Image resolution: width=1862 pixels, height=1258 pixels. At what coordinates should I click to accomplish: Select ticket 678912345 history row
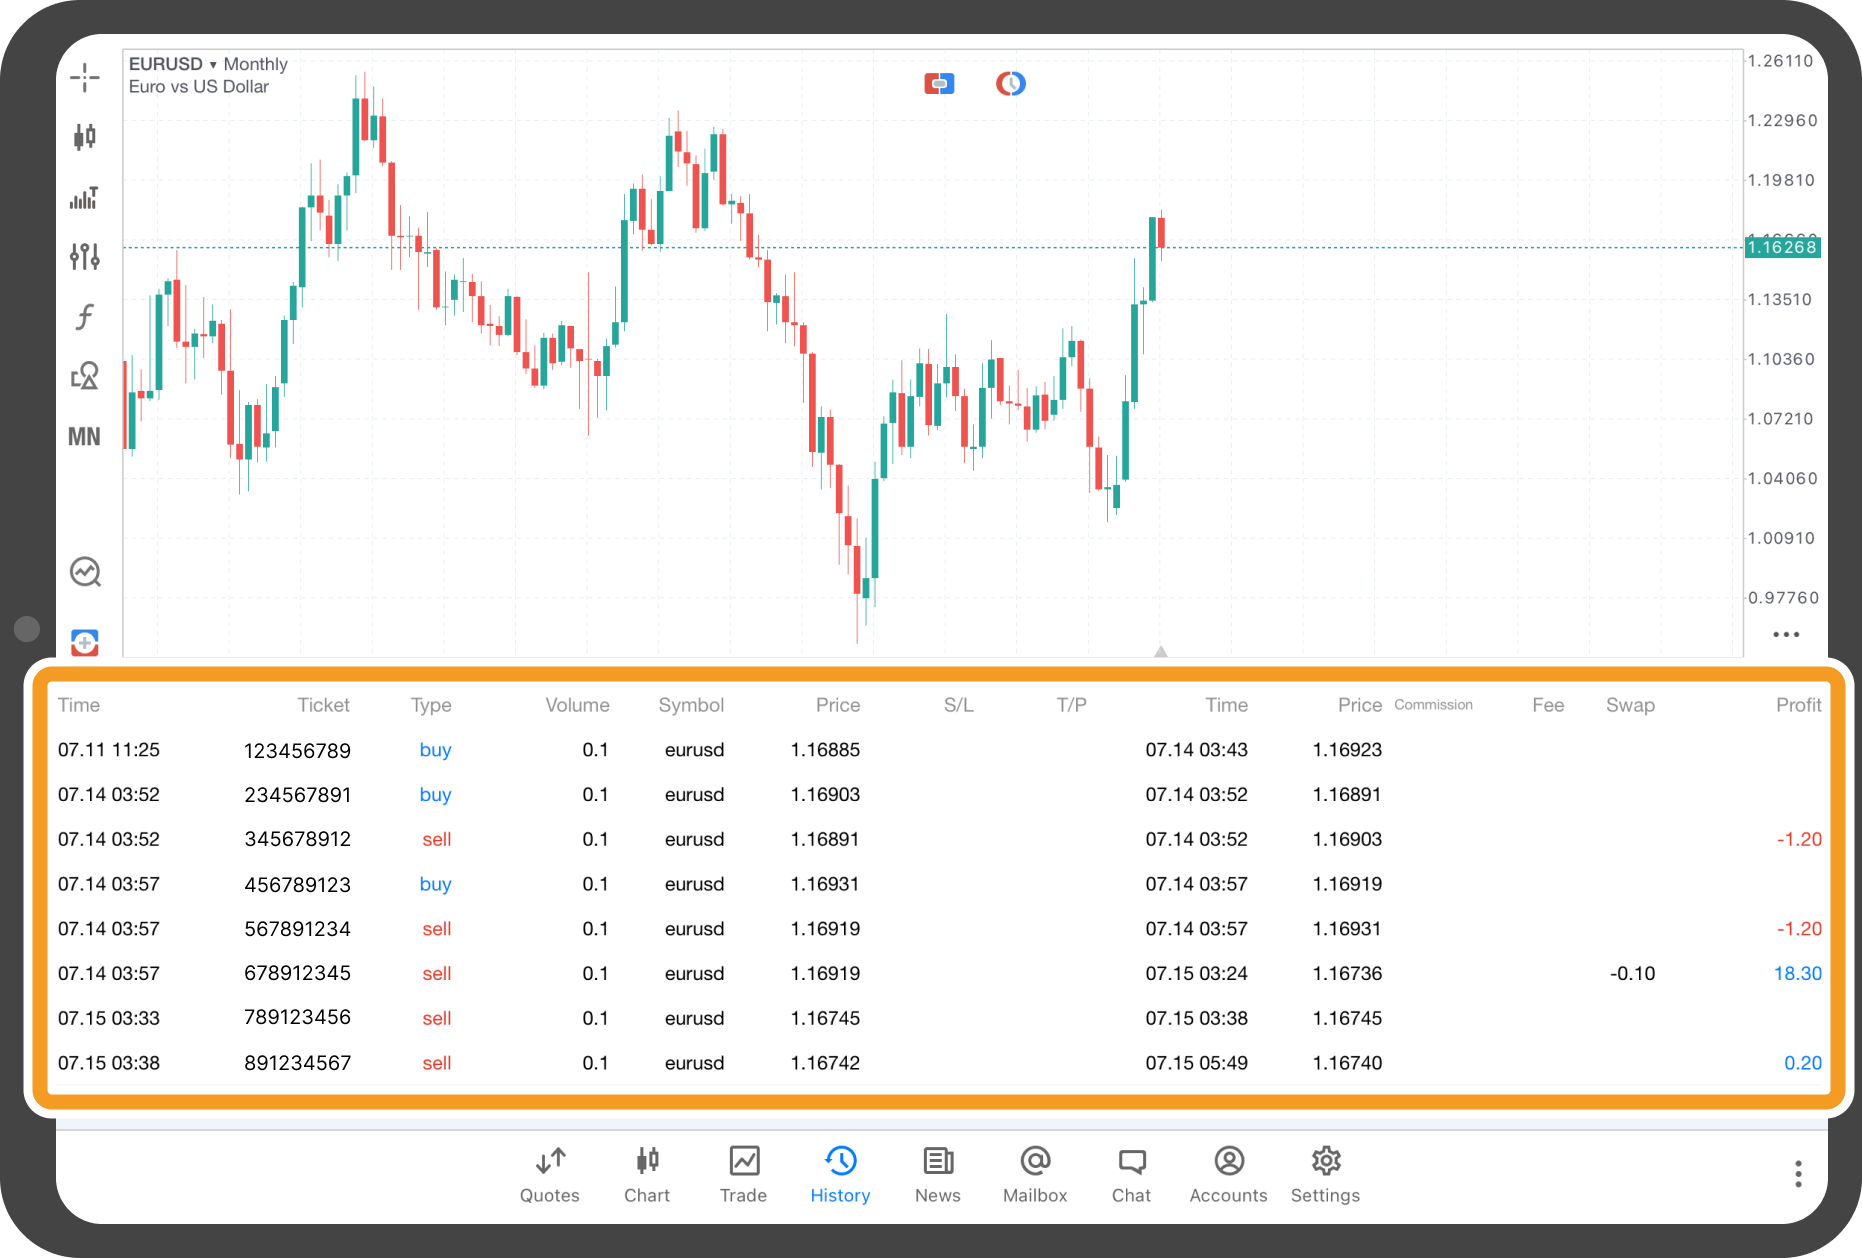click(x=939, y=973)
